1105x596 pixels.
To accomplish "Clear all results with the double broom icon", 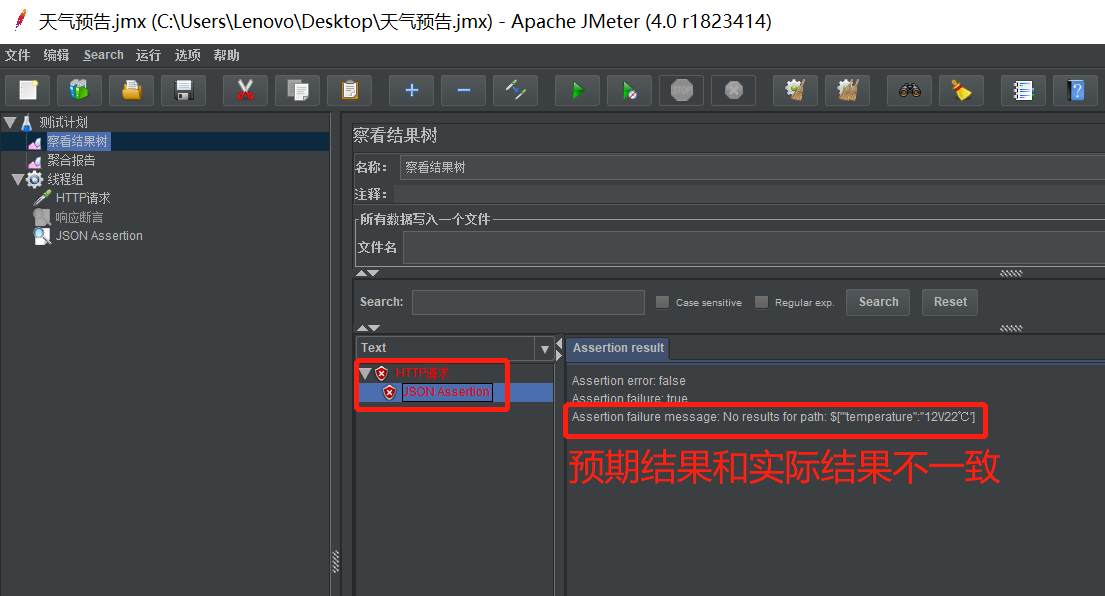I will coord(847,90).
